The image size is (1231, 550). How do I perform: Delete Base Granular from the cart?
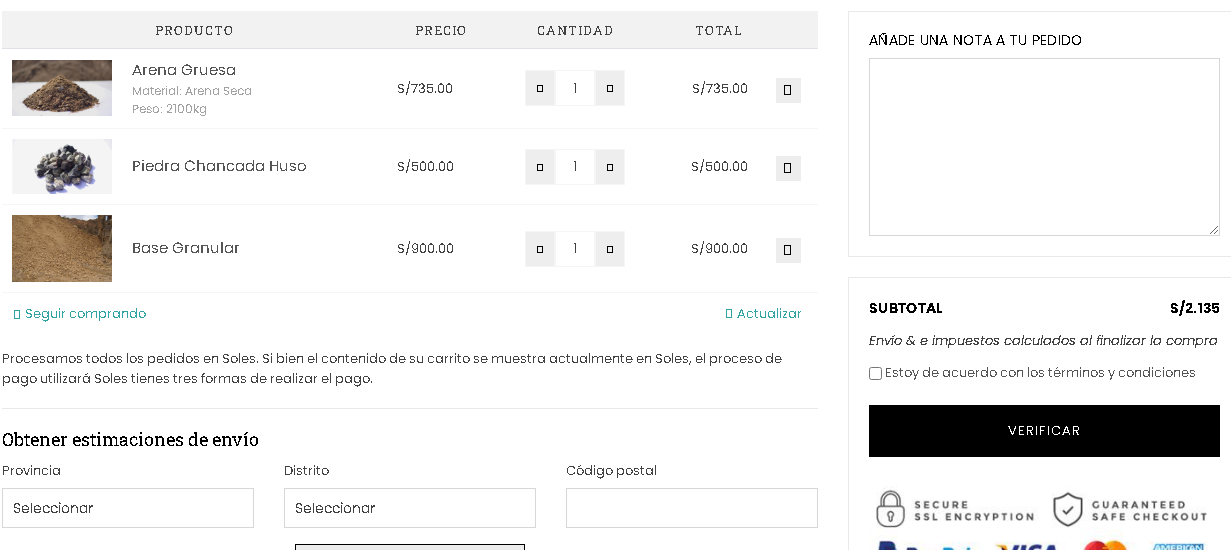pos(788,250)
